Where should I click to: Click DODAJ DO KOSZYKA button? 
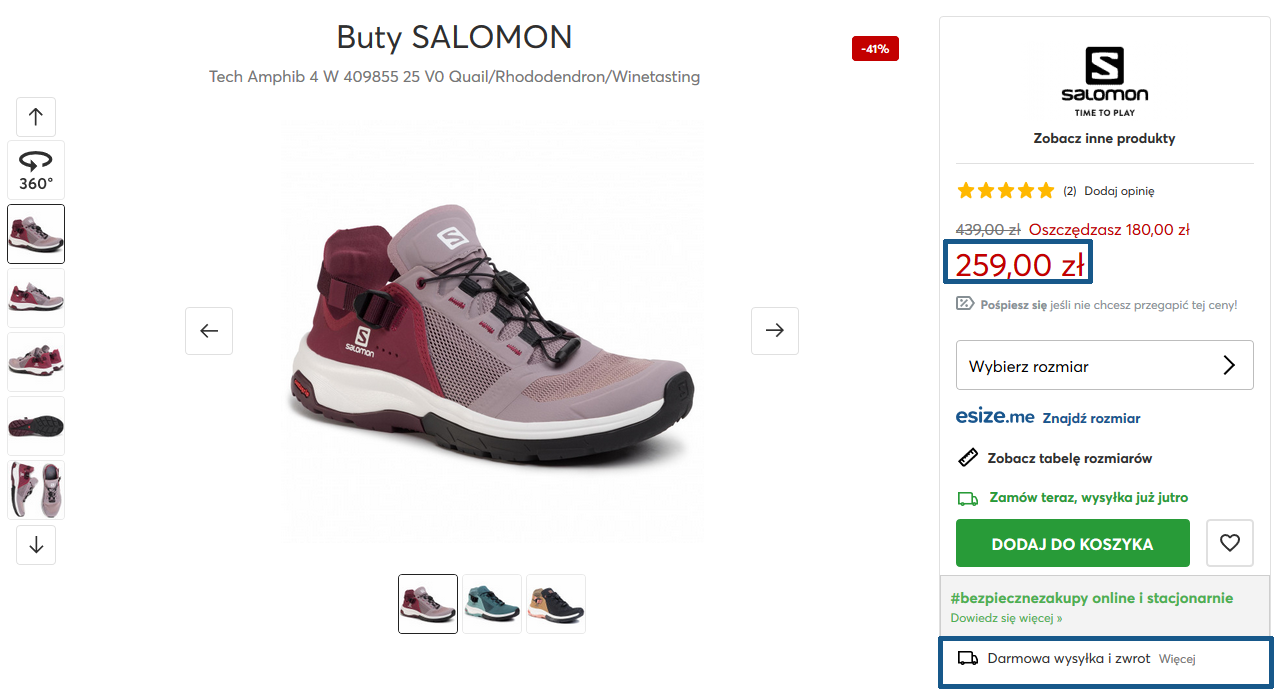pyautogui.click(x=1073, y=543)
